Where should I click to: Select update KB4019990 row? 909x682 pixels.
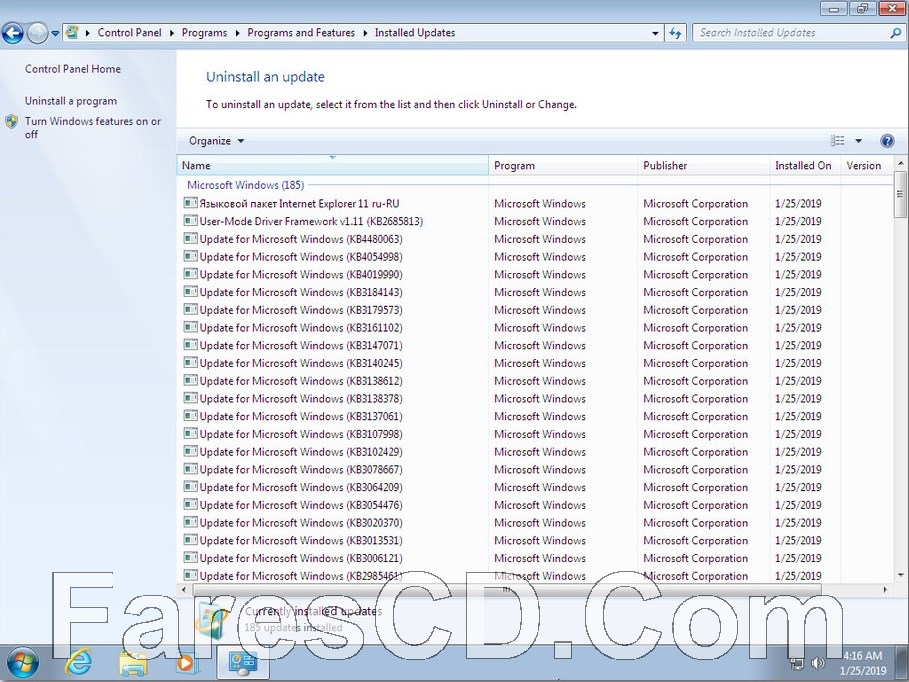point(535,275)
